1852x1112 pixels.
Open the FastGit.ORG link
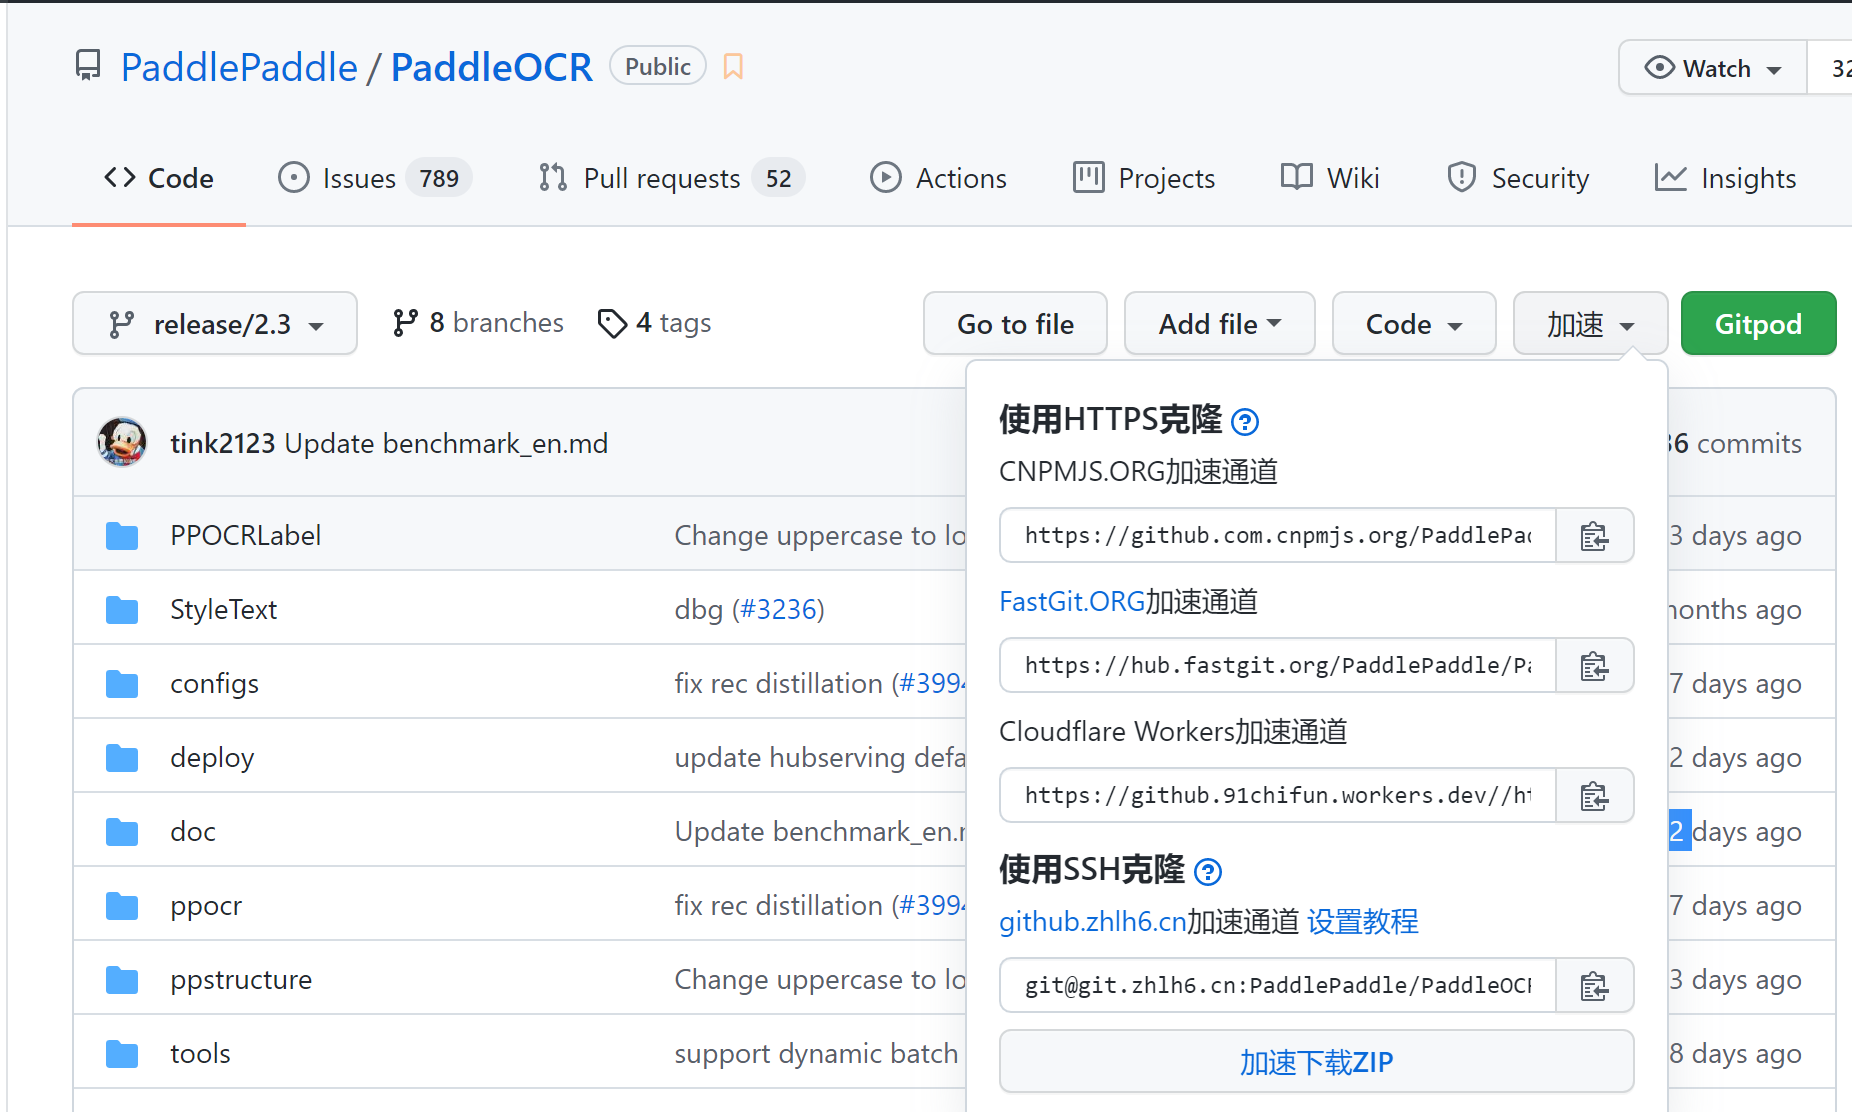coord(1072,601)
